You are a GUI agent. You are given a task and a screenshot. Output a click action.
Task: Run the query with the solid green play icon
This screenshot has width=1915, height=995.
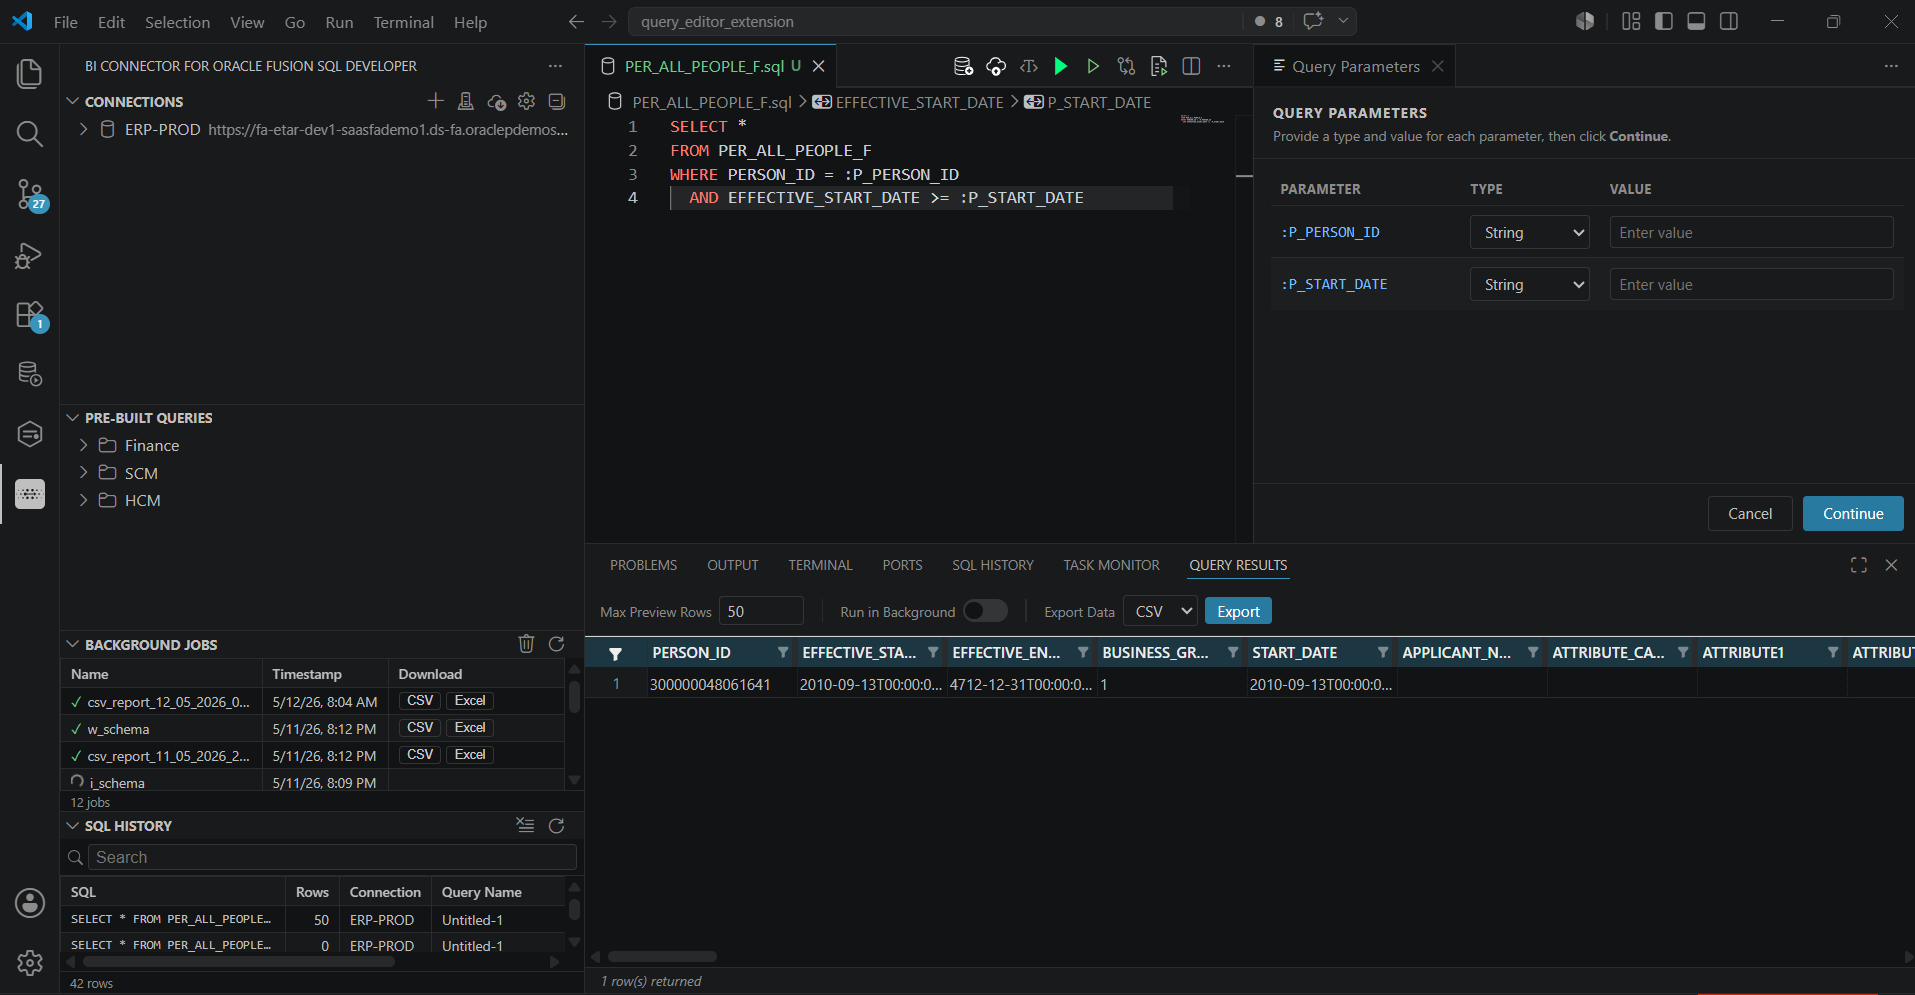(x=1061, y=66)
